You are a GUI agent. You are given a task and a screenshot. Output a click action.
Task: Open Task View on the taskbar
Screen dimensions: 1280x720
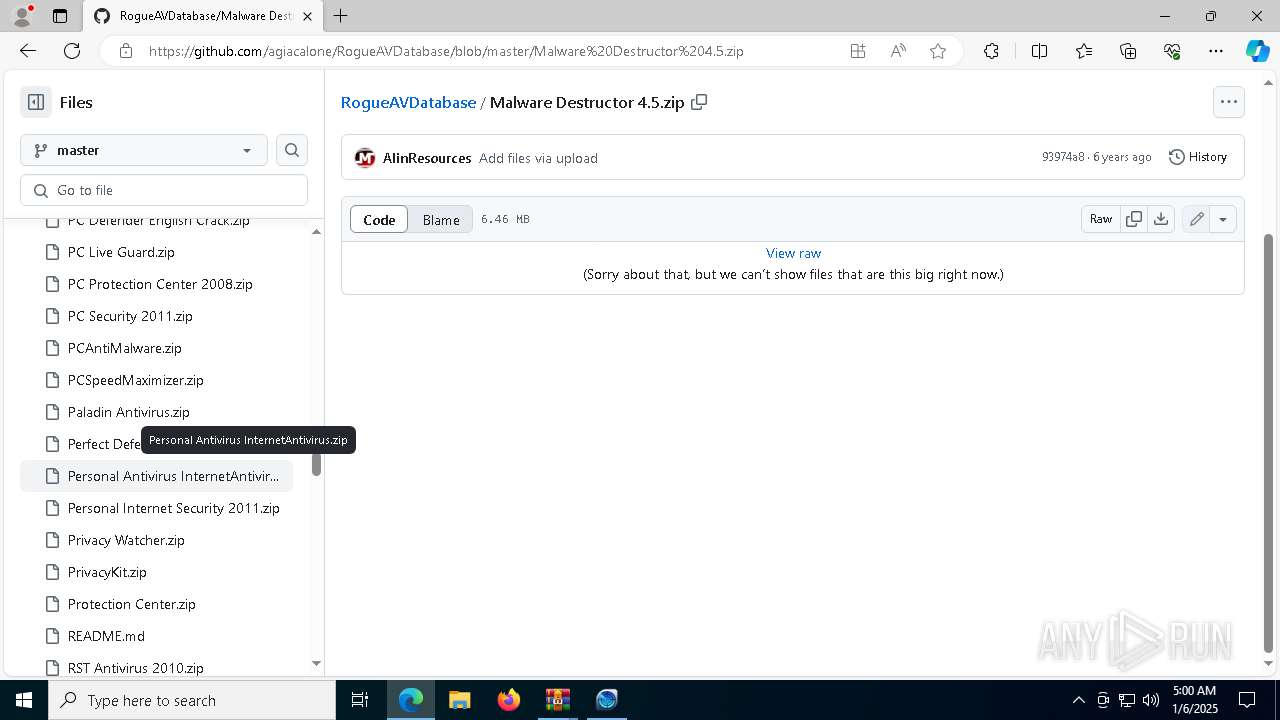[360, 700]
